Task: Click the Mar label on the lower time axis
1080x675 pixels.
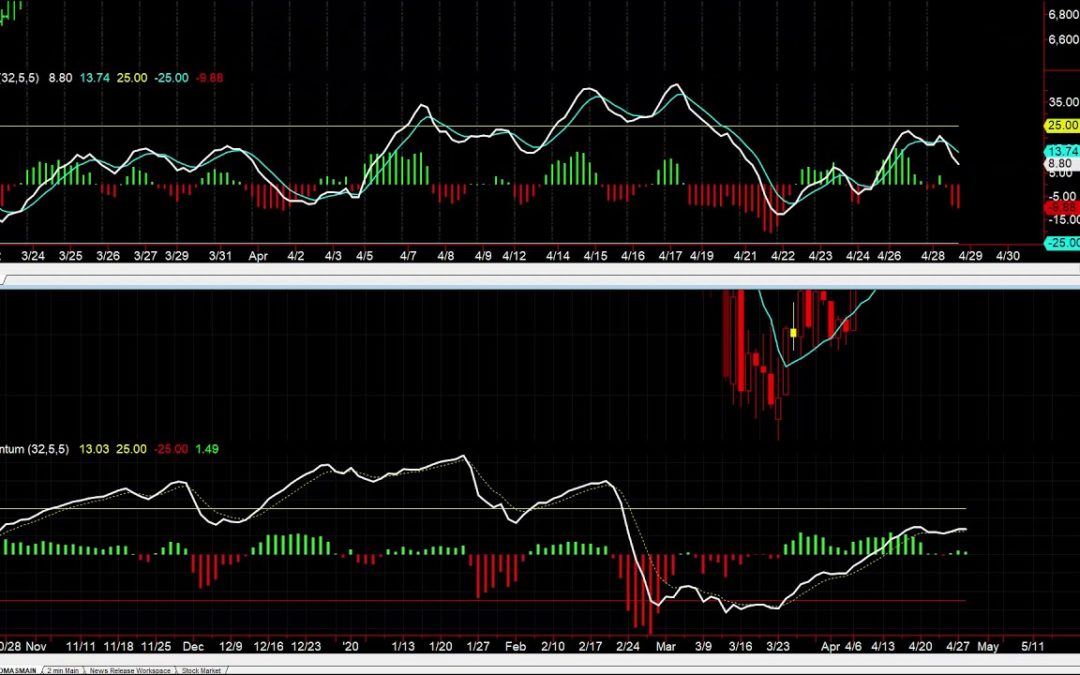Action: click(x=665, y=647)
